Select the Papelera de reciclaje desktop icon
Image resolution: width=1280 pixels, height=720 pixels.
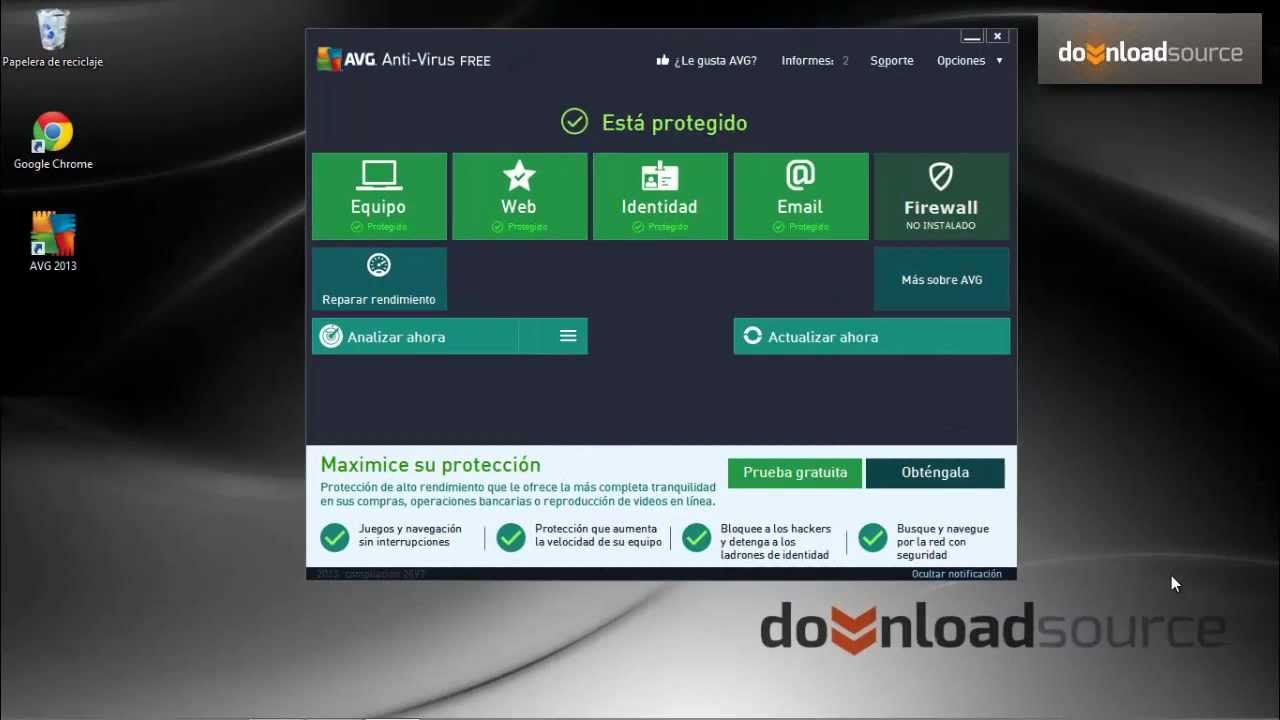coord(53,39)
